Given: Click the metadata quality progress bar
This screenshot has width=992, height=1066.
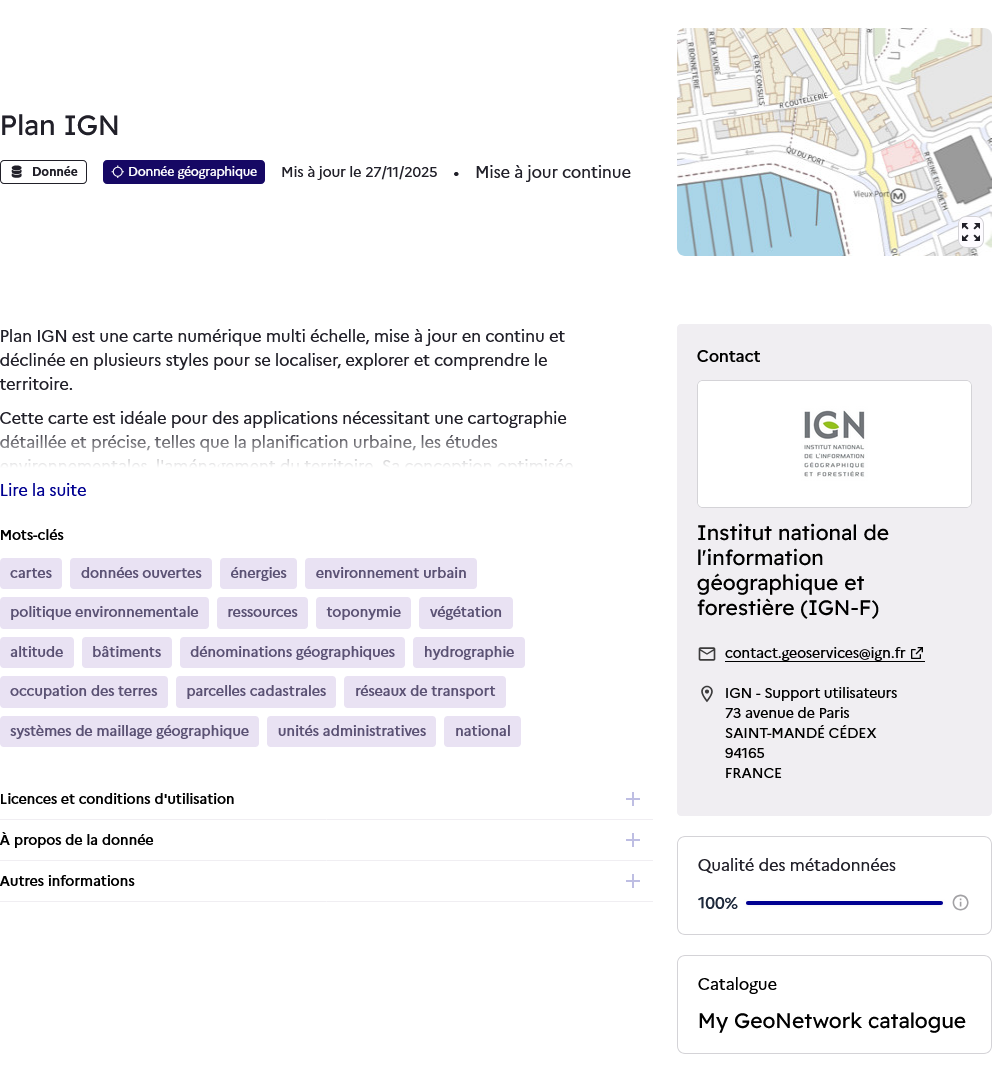Looking at the screenshot, I should tap(843, 902).
